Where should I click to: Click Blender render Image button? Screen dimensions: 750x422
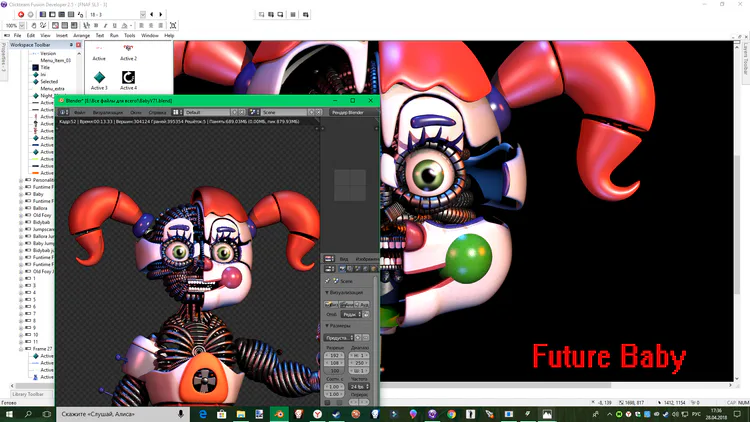[331, 304]
